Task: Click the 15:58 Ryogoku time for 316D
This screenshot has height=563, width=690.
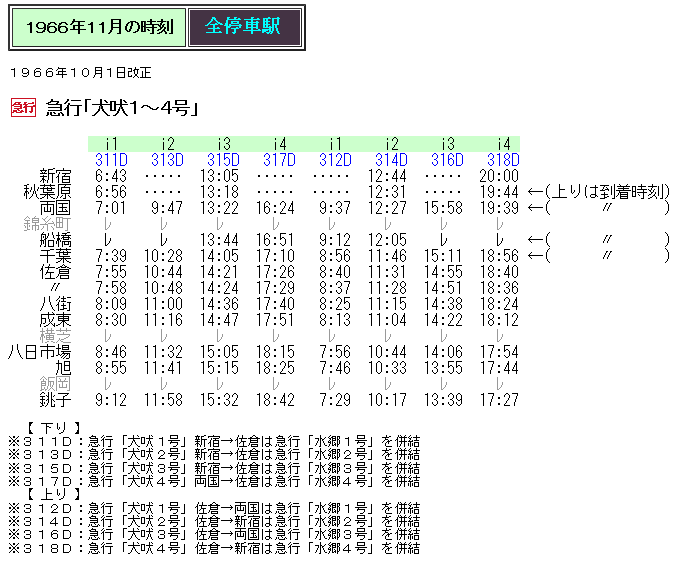Action: [443, 208]
